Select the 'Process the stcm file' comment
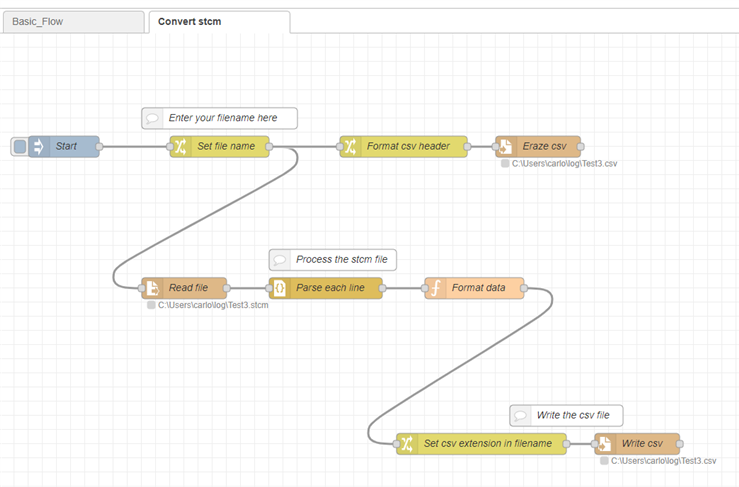Image resolution: width=739 pixels, height=487 pixels. point(333,260)
